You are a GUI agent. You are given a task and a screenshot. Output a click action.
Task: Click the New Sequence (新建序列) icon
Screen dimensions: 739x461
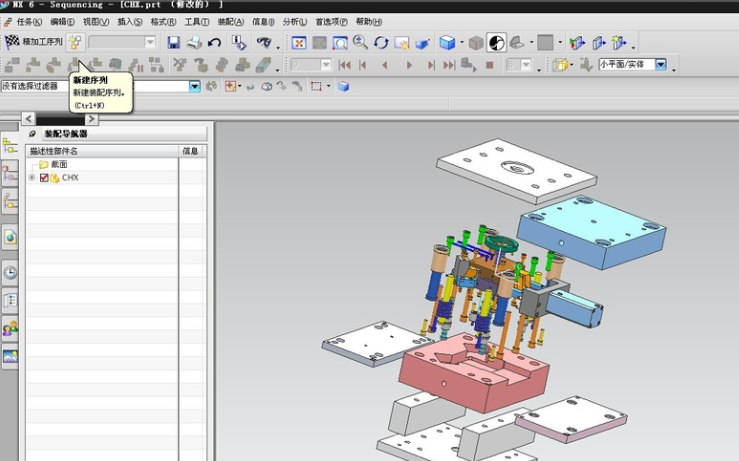click(x=75, y=42)
